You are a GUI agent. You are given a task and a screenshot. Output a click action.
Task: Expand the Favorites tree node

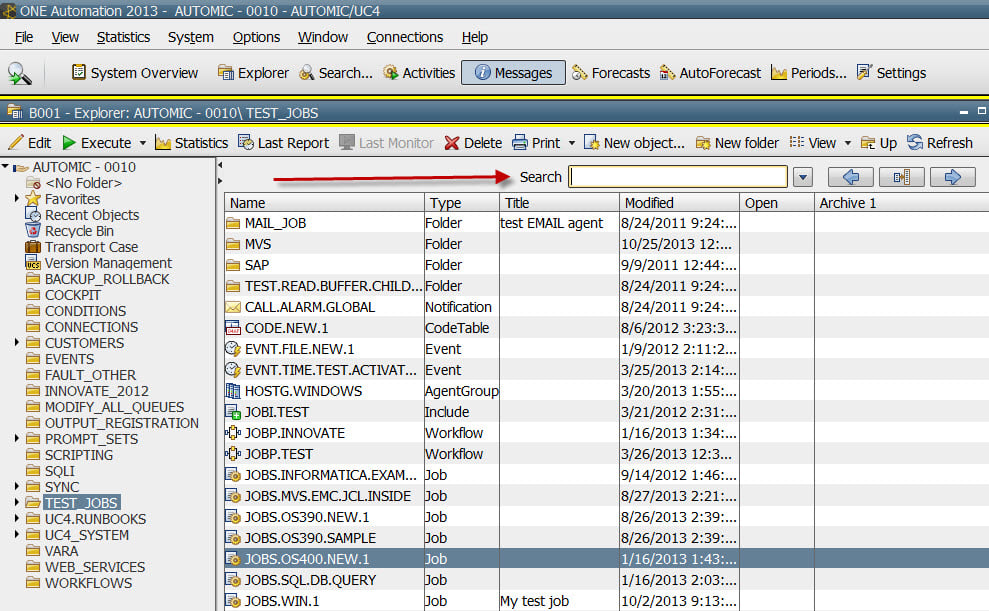17,199
